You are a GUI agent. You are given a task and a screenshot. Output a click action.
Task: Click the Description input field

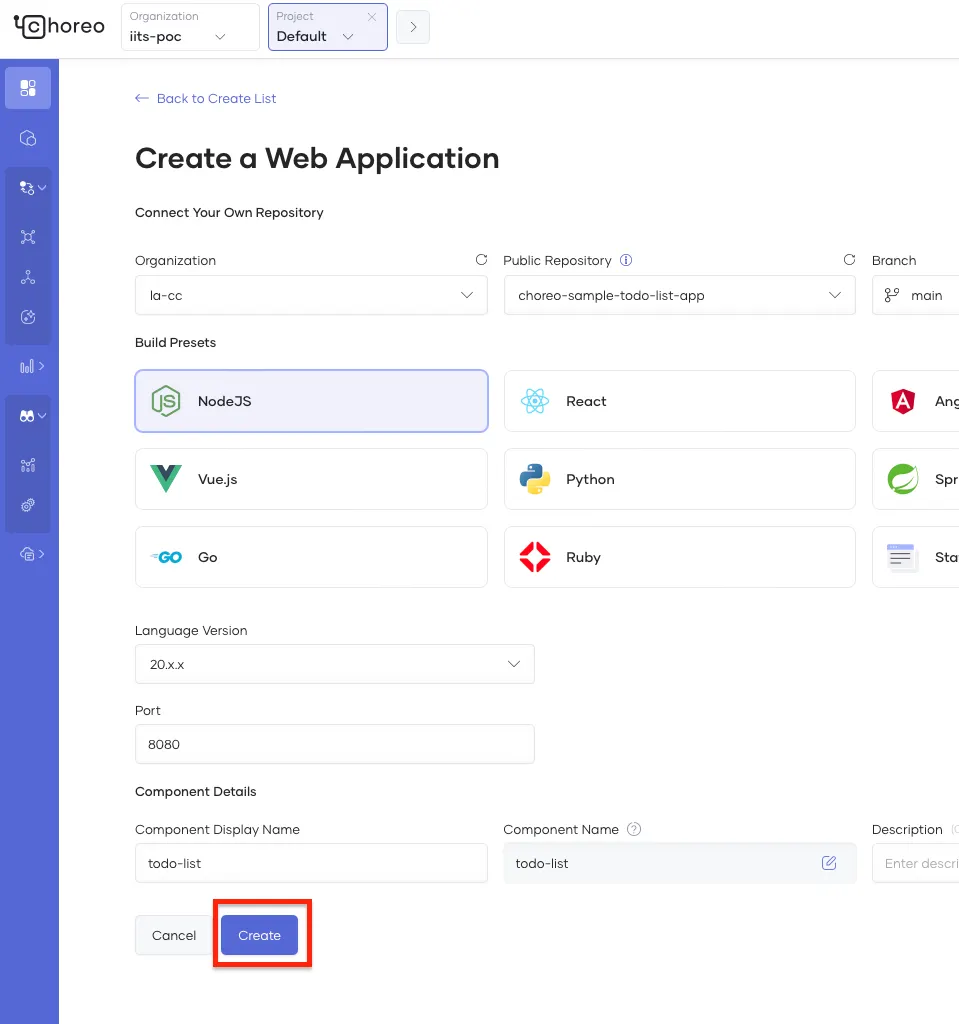click(916, 863)
